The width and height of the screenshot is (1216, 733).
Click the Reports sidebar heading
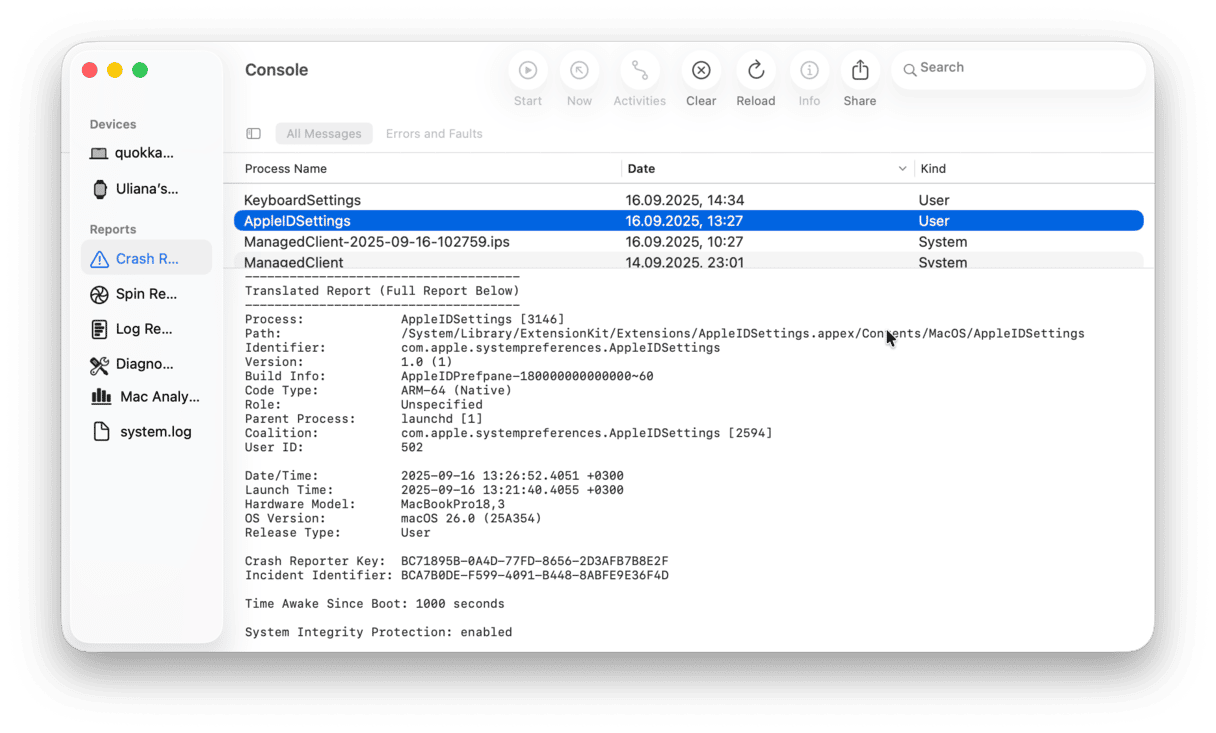pyautogui.click(x=113, y=230)
